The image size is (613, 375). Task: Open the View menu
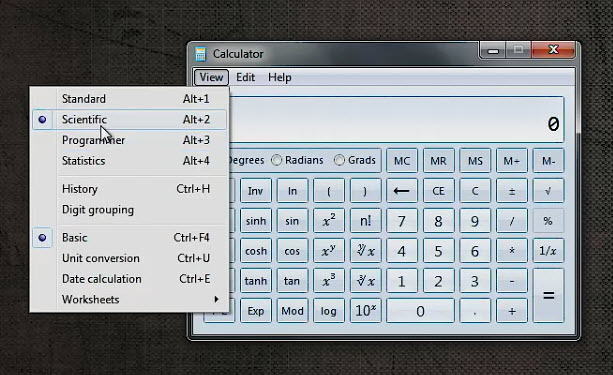pyautogui.click(x=211, y=77)
